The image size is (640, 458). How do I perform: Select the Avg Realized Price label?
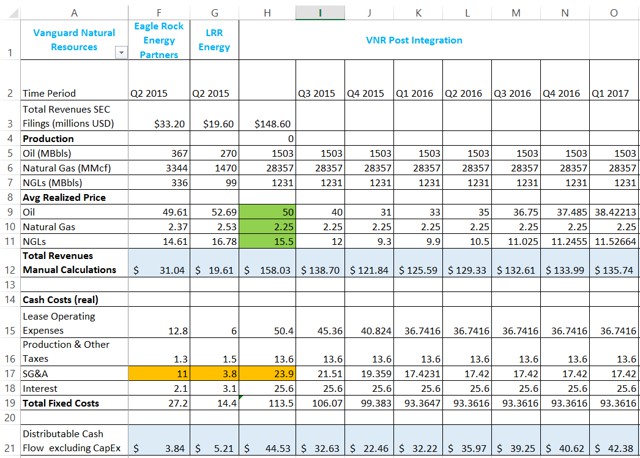[74, 197]
